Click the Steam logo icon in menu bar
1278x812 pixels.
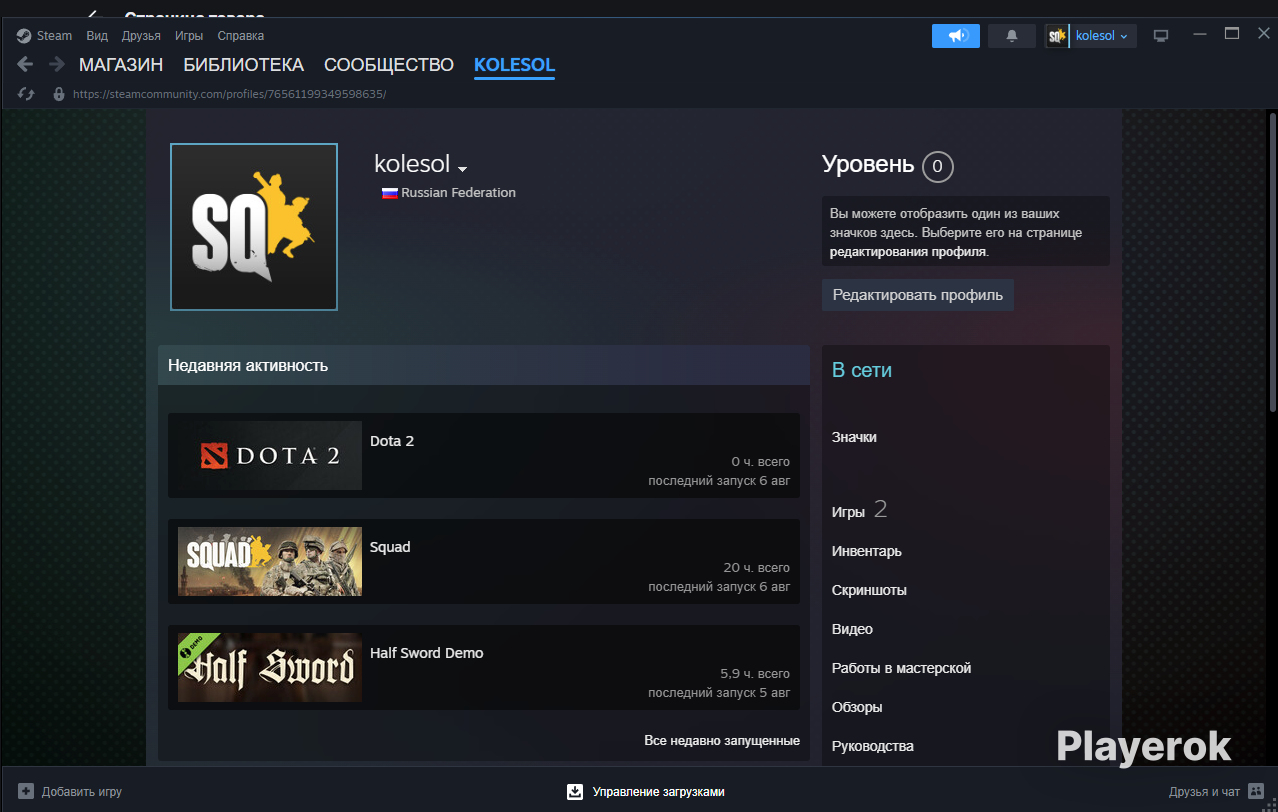tap(24, 35)
